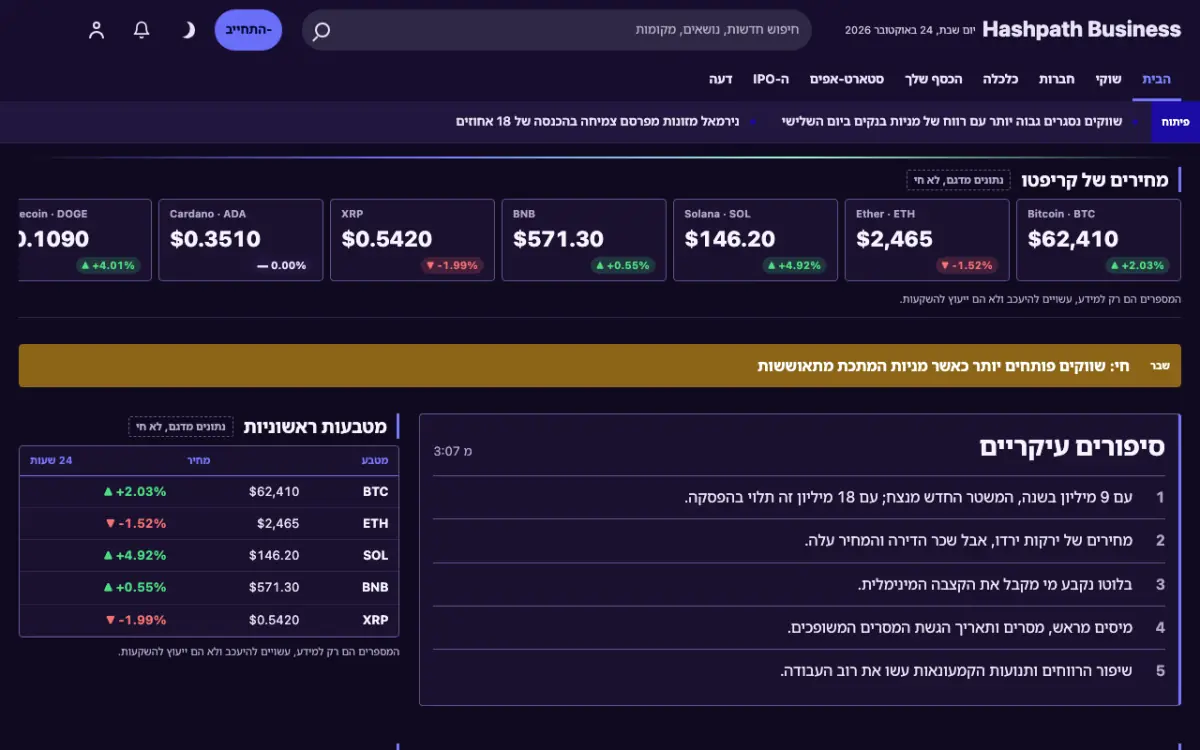This screenshot has height=750, width=1200.
Task: Click the BNB row in coins table
Action: 209,587
